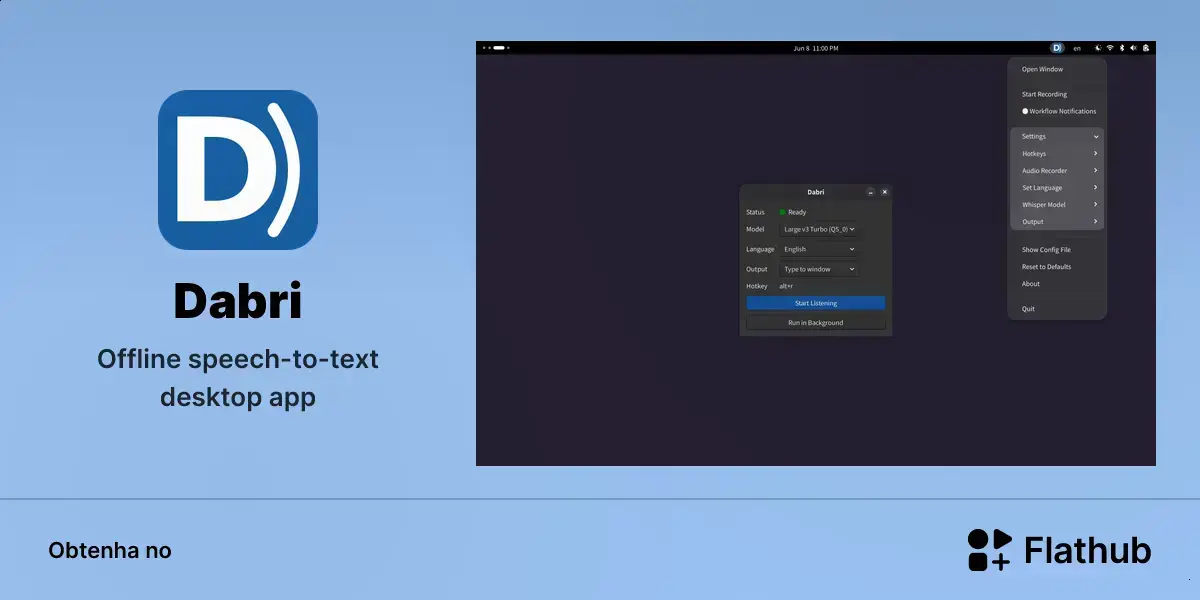Image resolution: width=1200 pixels, height=600 pixels.
Task: Click the en keyboard layout indicator
Action: point(1077,48)
